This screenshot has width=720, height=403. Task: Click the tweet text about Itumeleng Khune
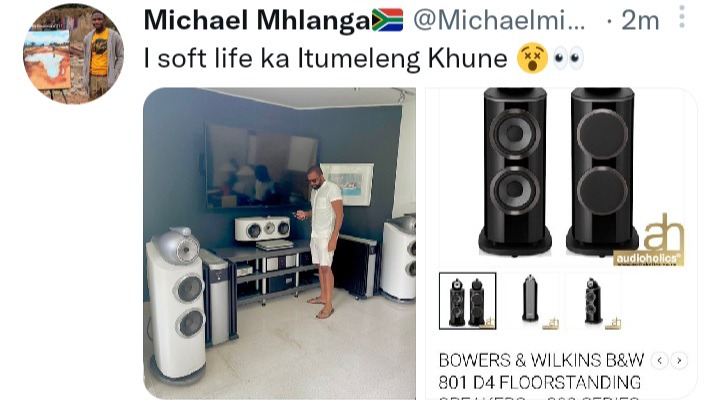326,59
